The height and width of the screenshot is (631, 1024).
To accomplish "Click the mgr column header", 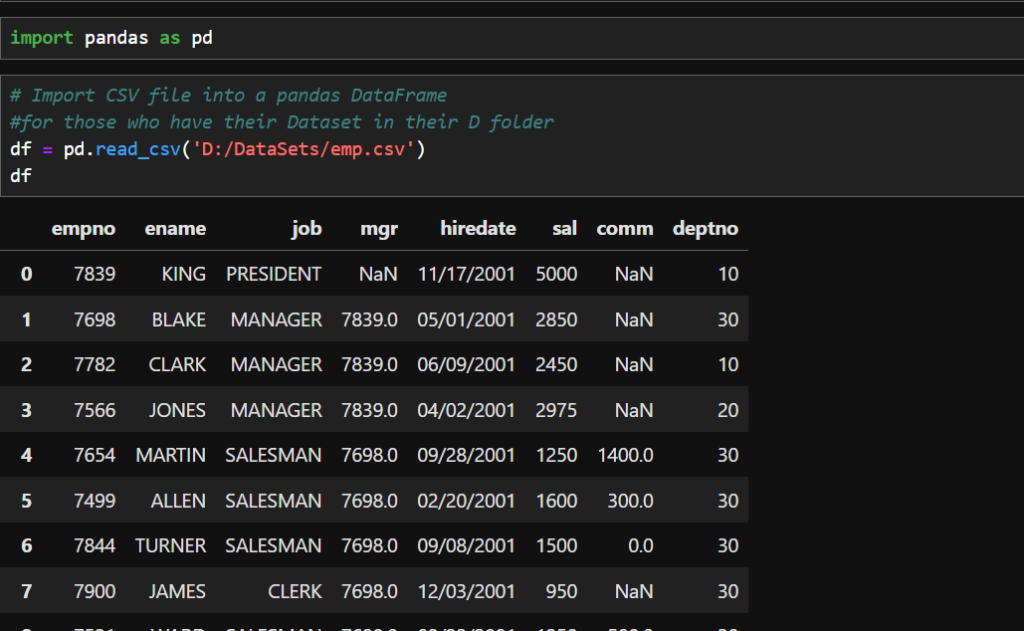I will (379, 228).
